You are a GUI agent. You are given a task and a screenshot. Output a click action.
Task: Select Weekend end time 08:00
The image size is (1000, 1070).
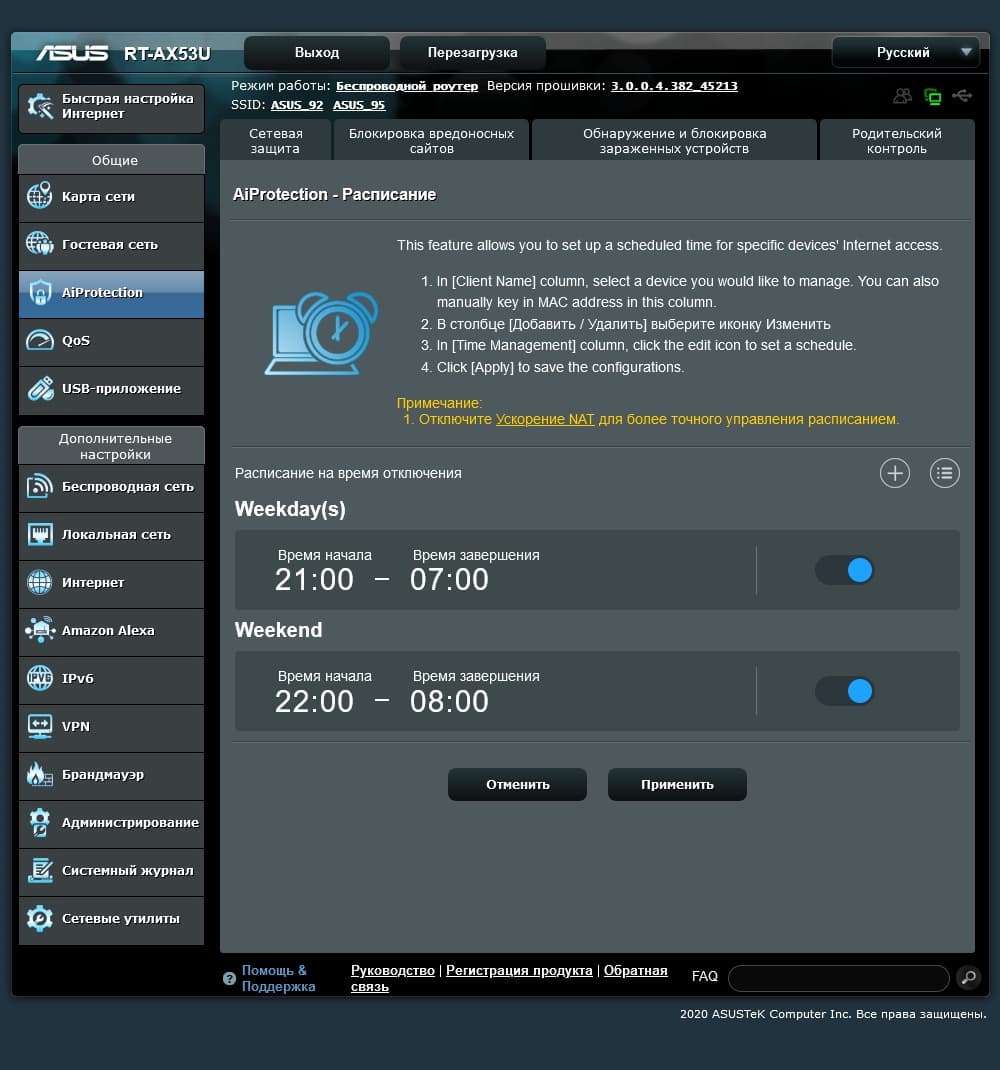[x=449, y=702]
